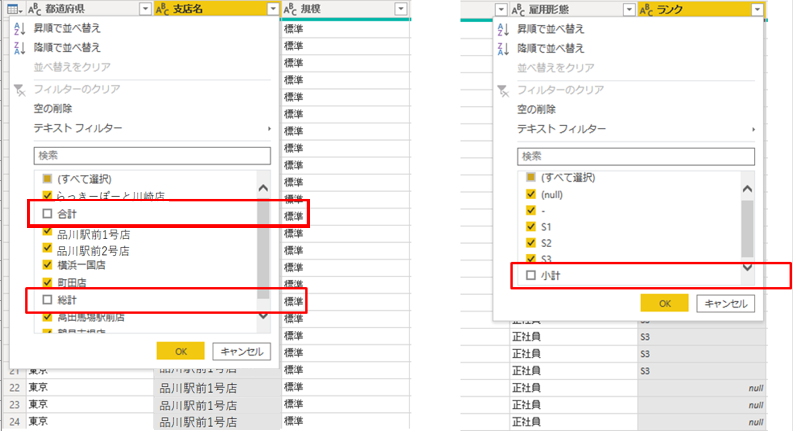Click the ABC type icon of ランク column

point(645,9)
